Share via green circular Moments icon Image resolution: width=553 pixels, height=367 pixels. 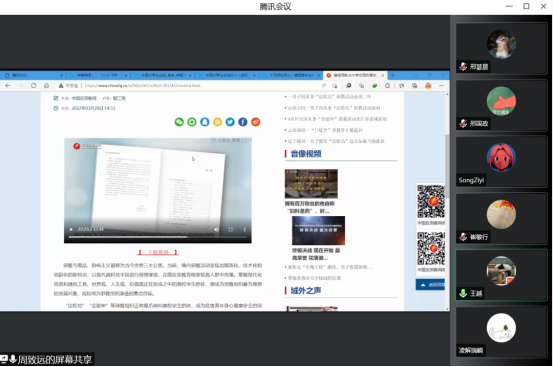tap(192, 122)
